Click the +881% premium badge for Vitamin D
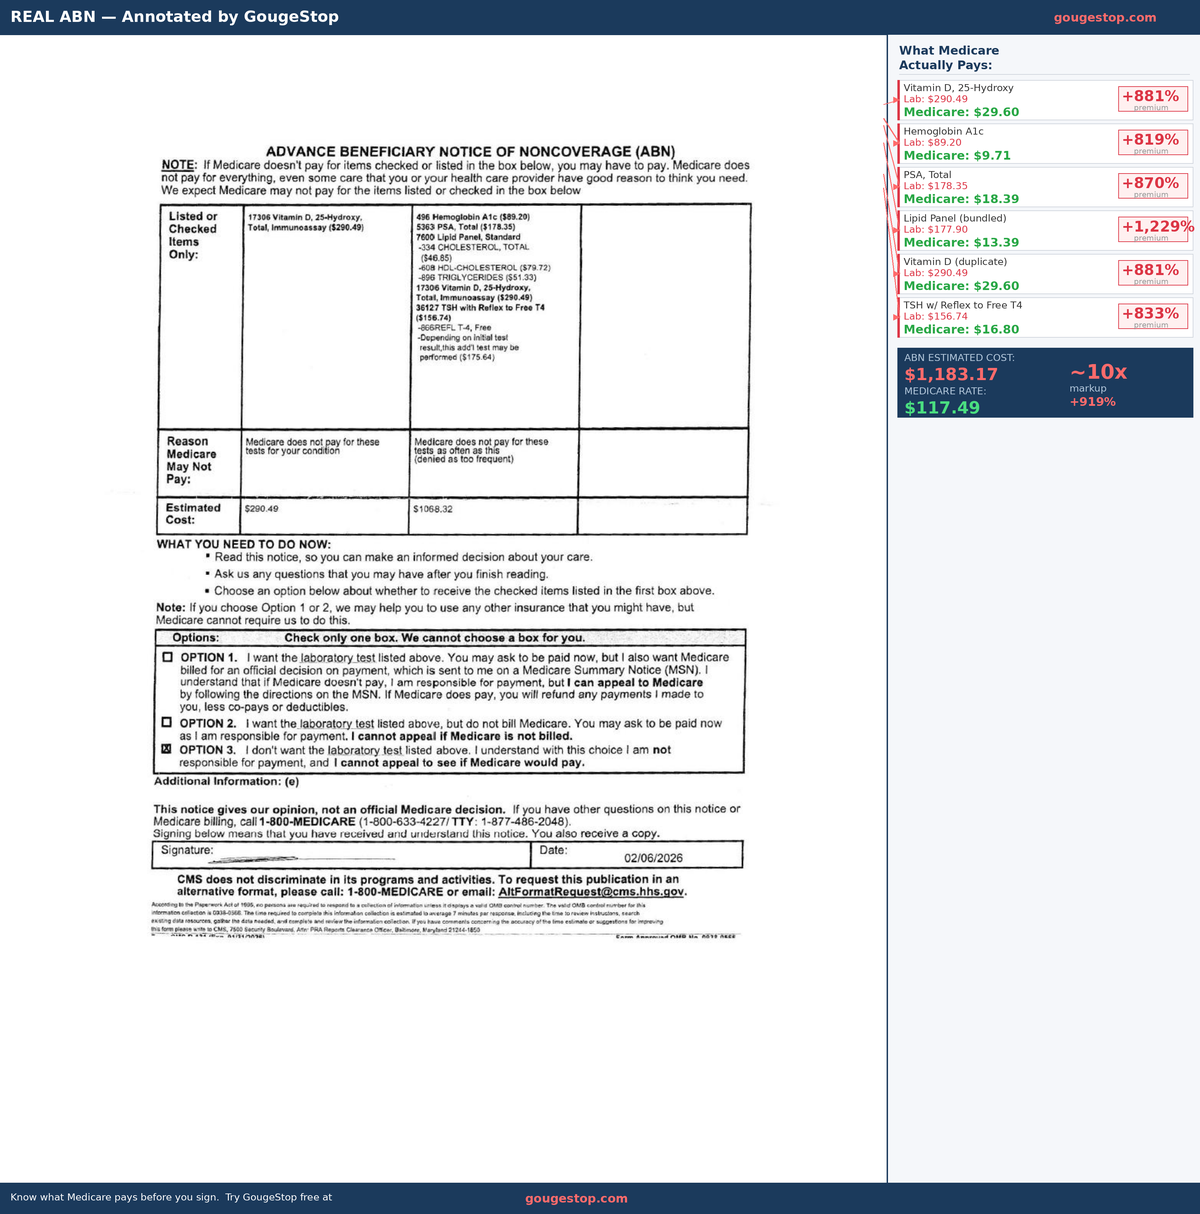The width and height of the screenshot is (1200, 1214). (x=1152, y=98)
